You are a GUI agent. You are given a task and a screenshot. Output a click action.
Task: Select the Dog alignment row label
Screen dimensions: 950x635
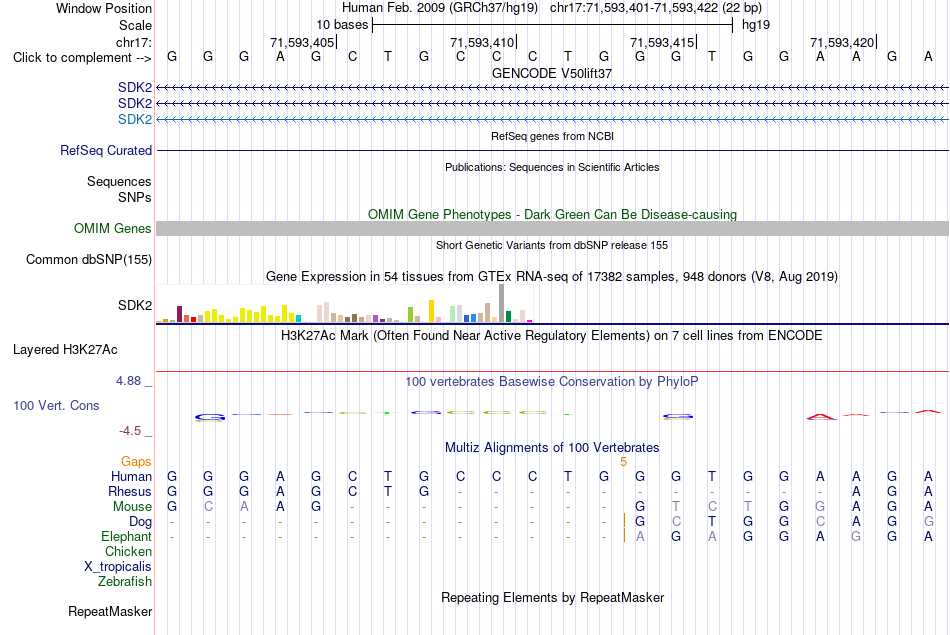(140, 522)
